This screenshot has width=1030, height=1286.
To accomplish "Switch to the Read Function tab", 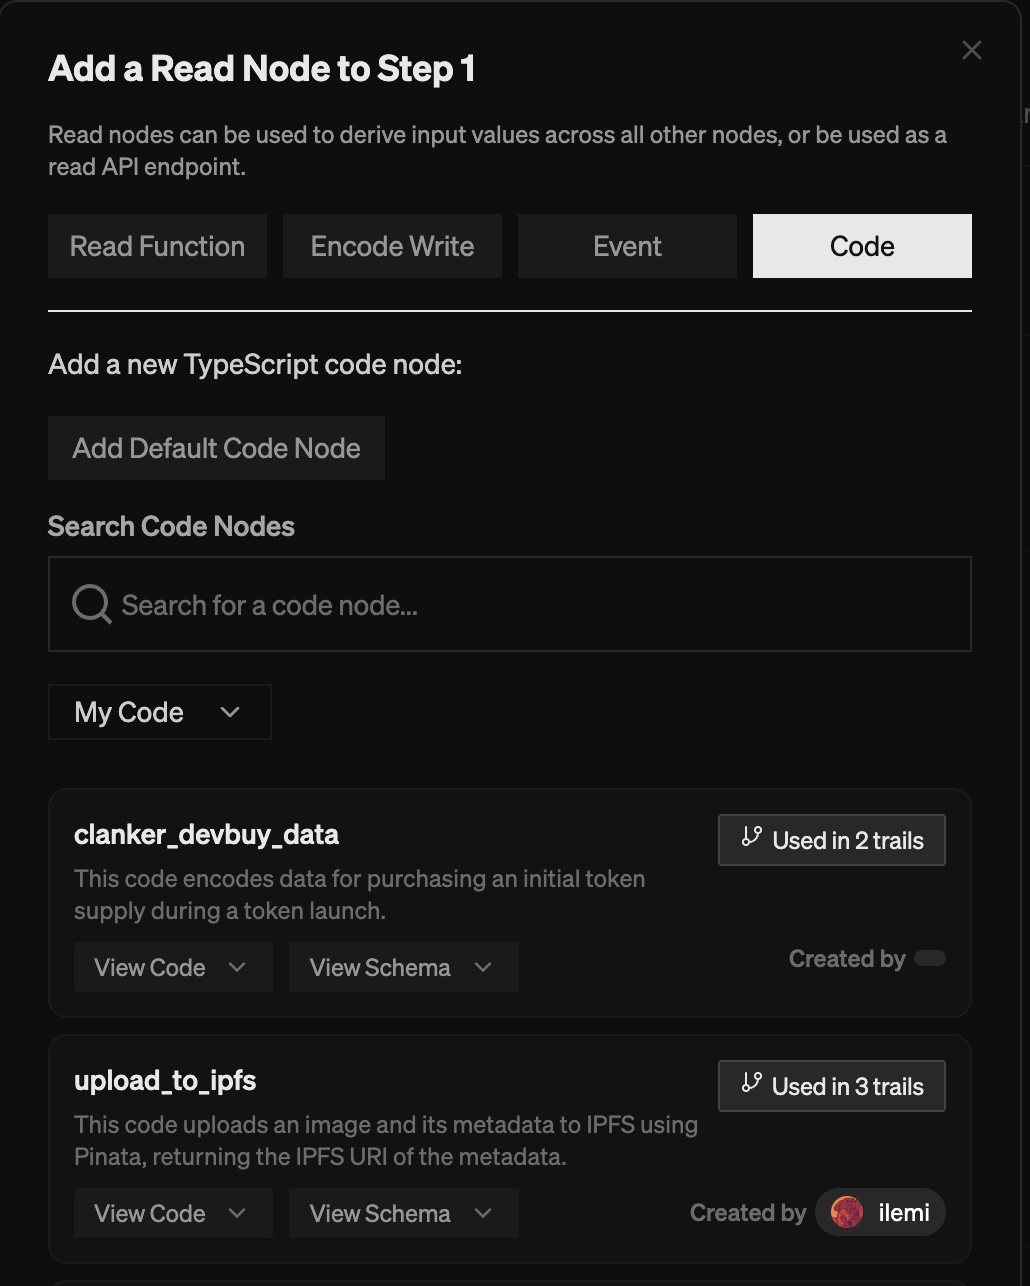I will (x=157, y=246).
